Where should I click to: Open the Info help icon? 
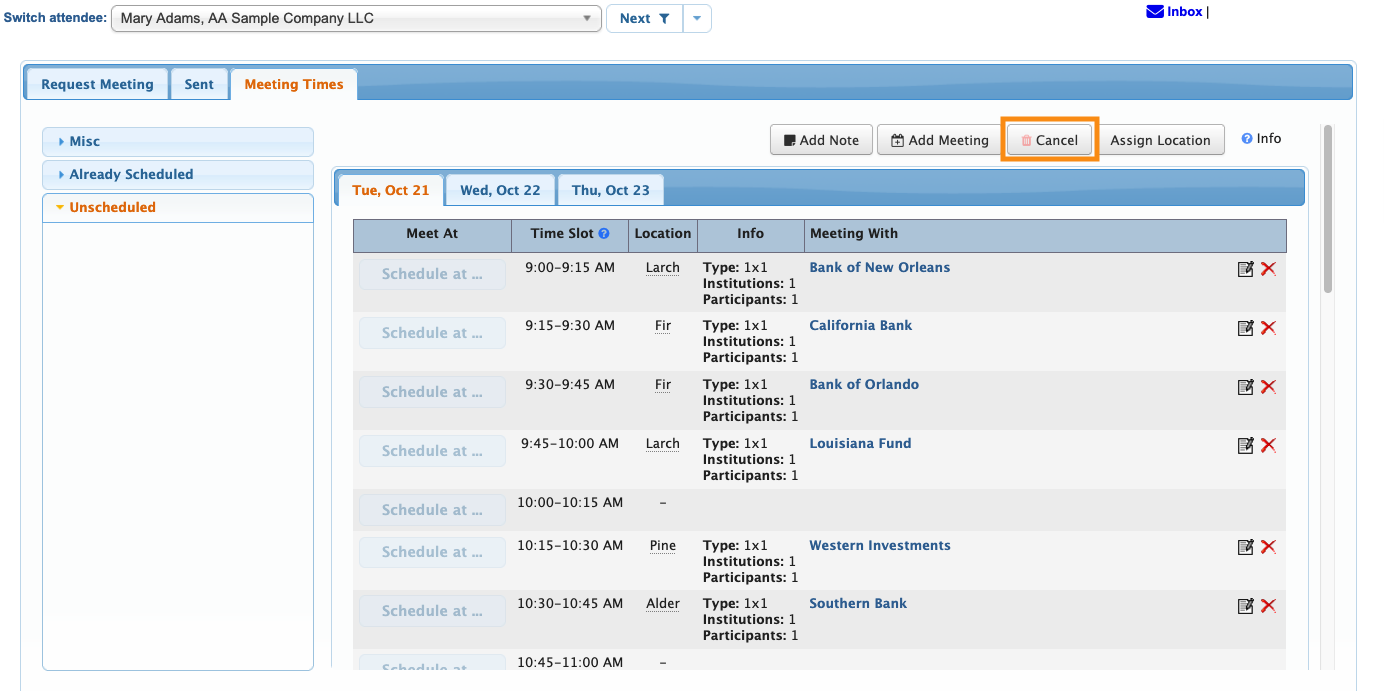pos(1247,139)
